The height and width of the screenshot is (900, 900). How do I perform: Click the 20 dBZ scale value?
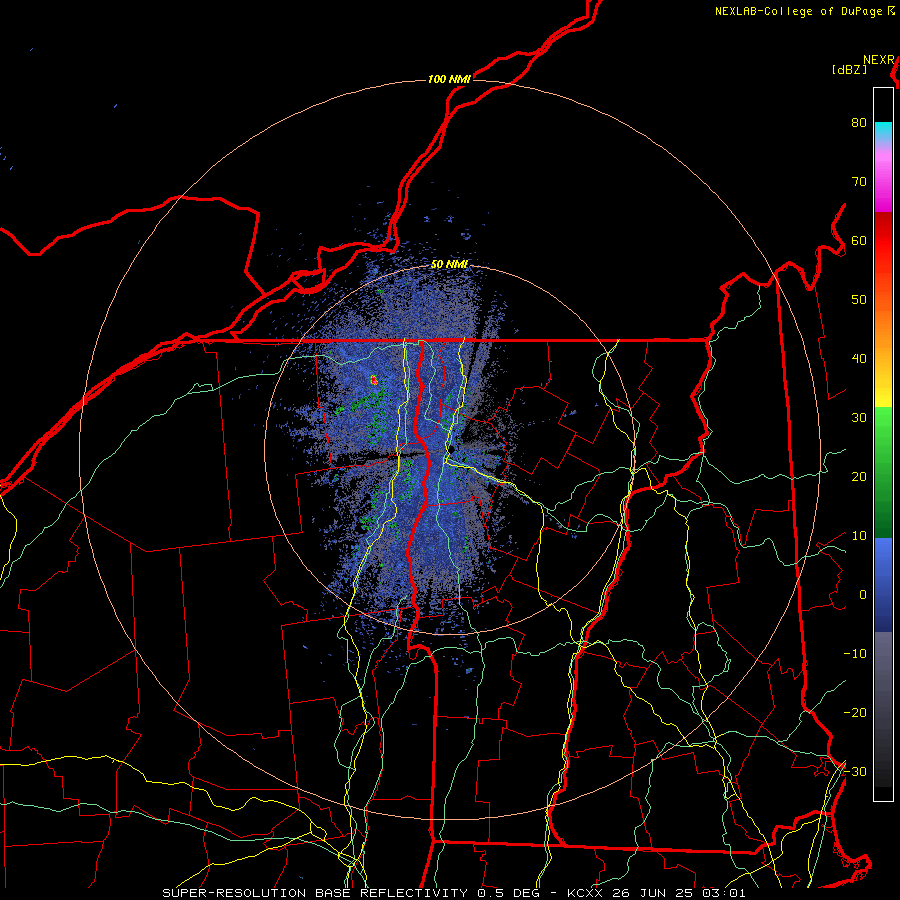859,477
